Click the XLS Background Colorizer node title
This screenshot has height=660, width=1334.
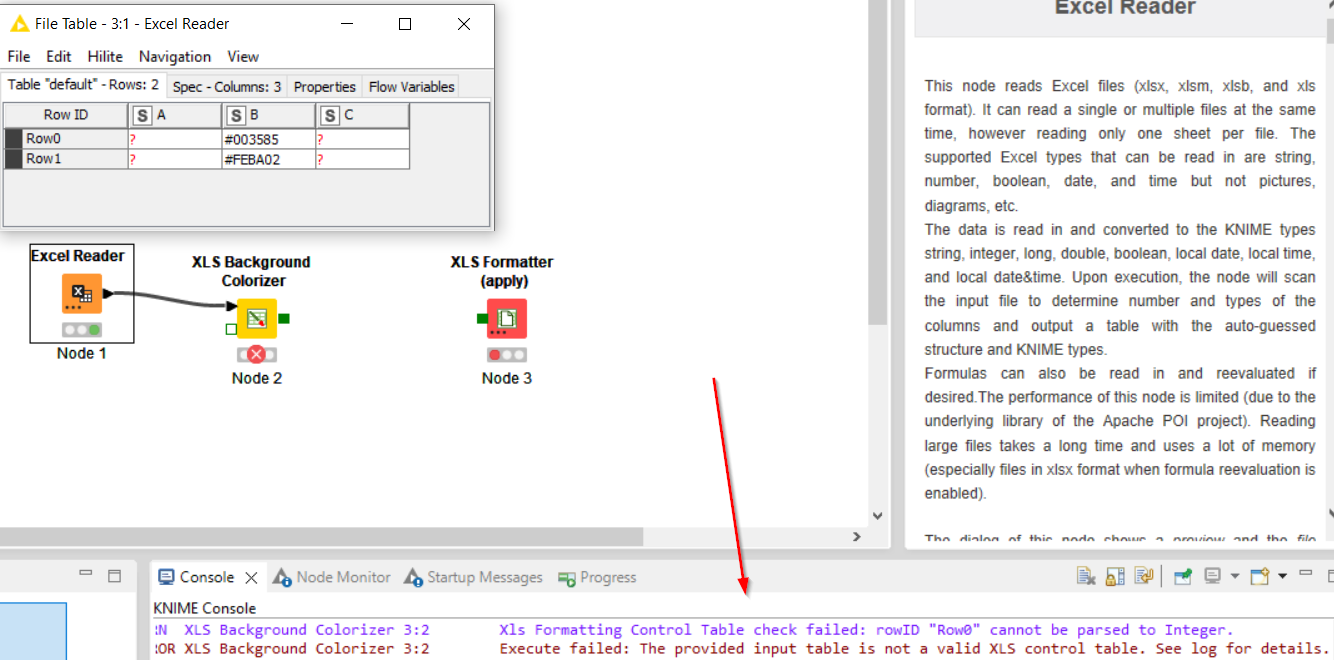pos(251,271)
